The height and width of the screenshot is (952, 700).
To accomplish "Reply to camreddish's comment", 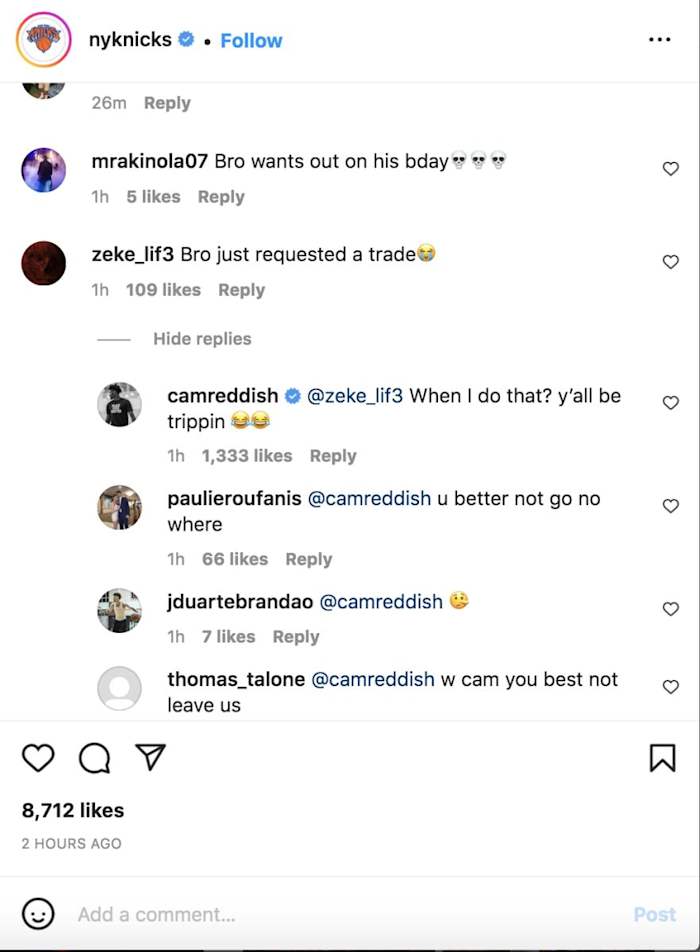I will point(333,456).
